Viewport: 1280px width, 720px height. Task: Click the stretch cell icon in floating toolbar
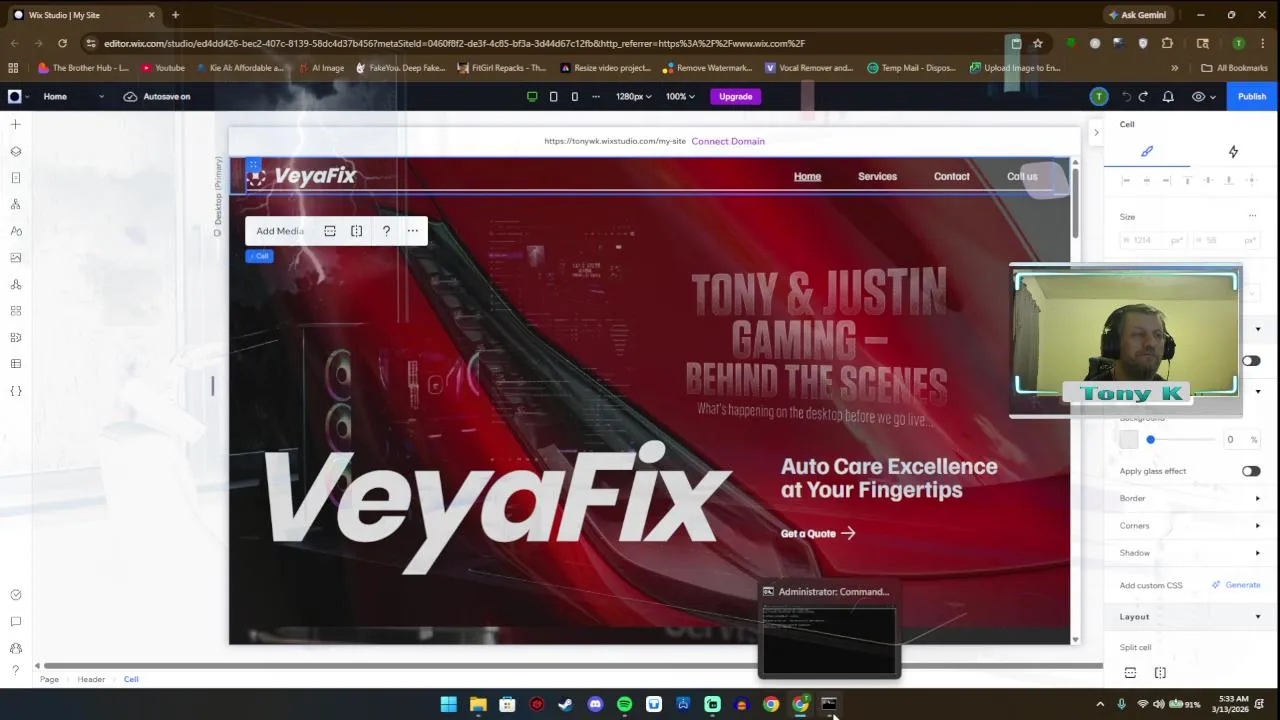click(x=330, y=231)
